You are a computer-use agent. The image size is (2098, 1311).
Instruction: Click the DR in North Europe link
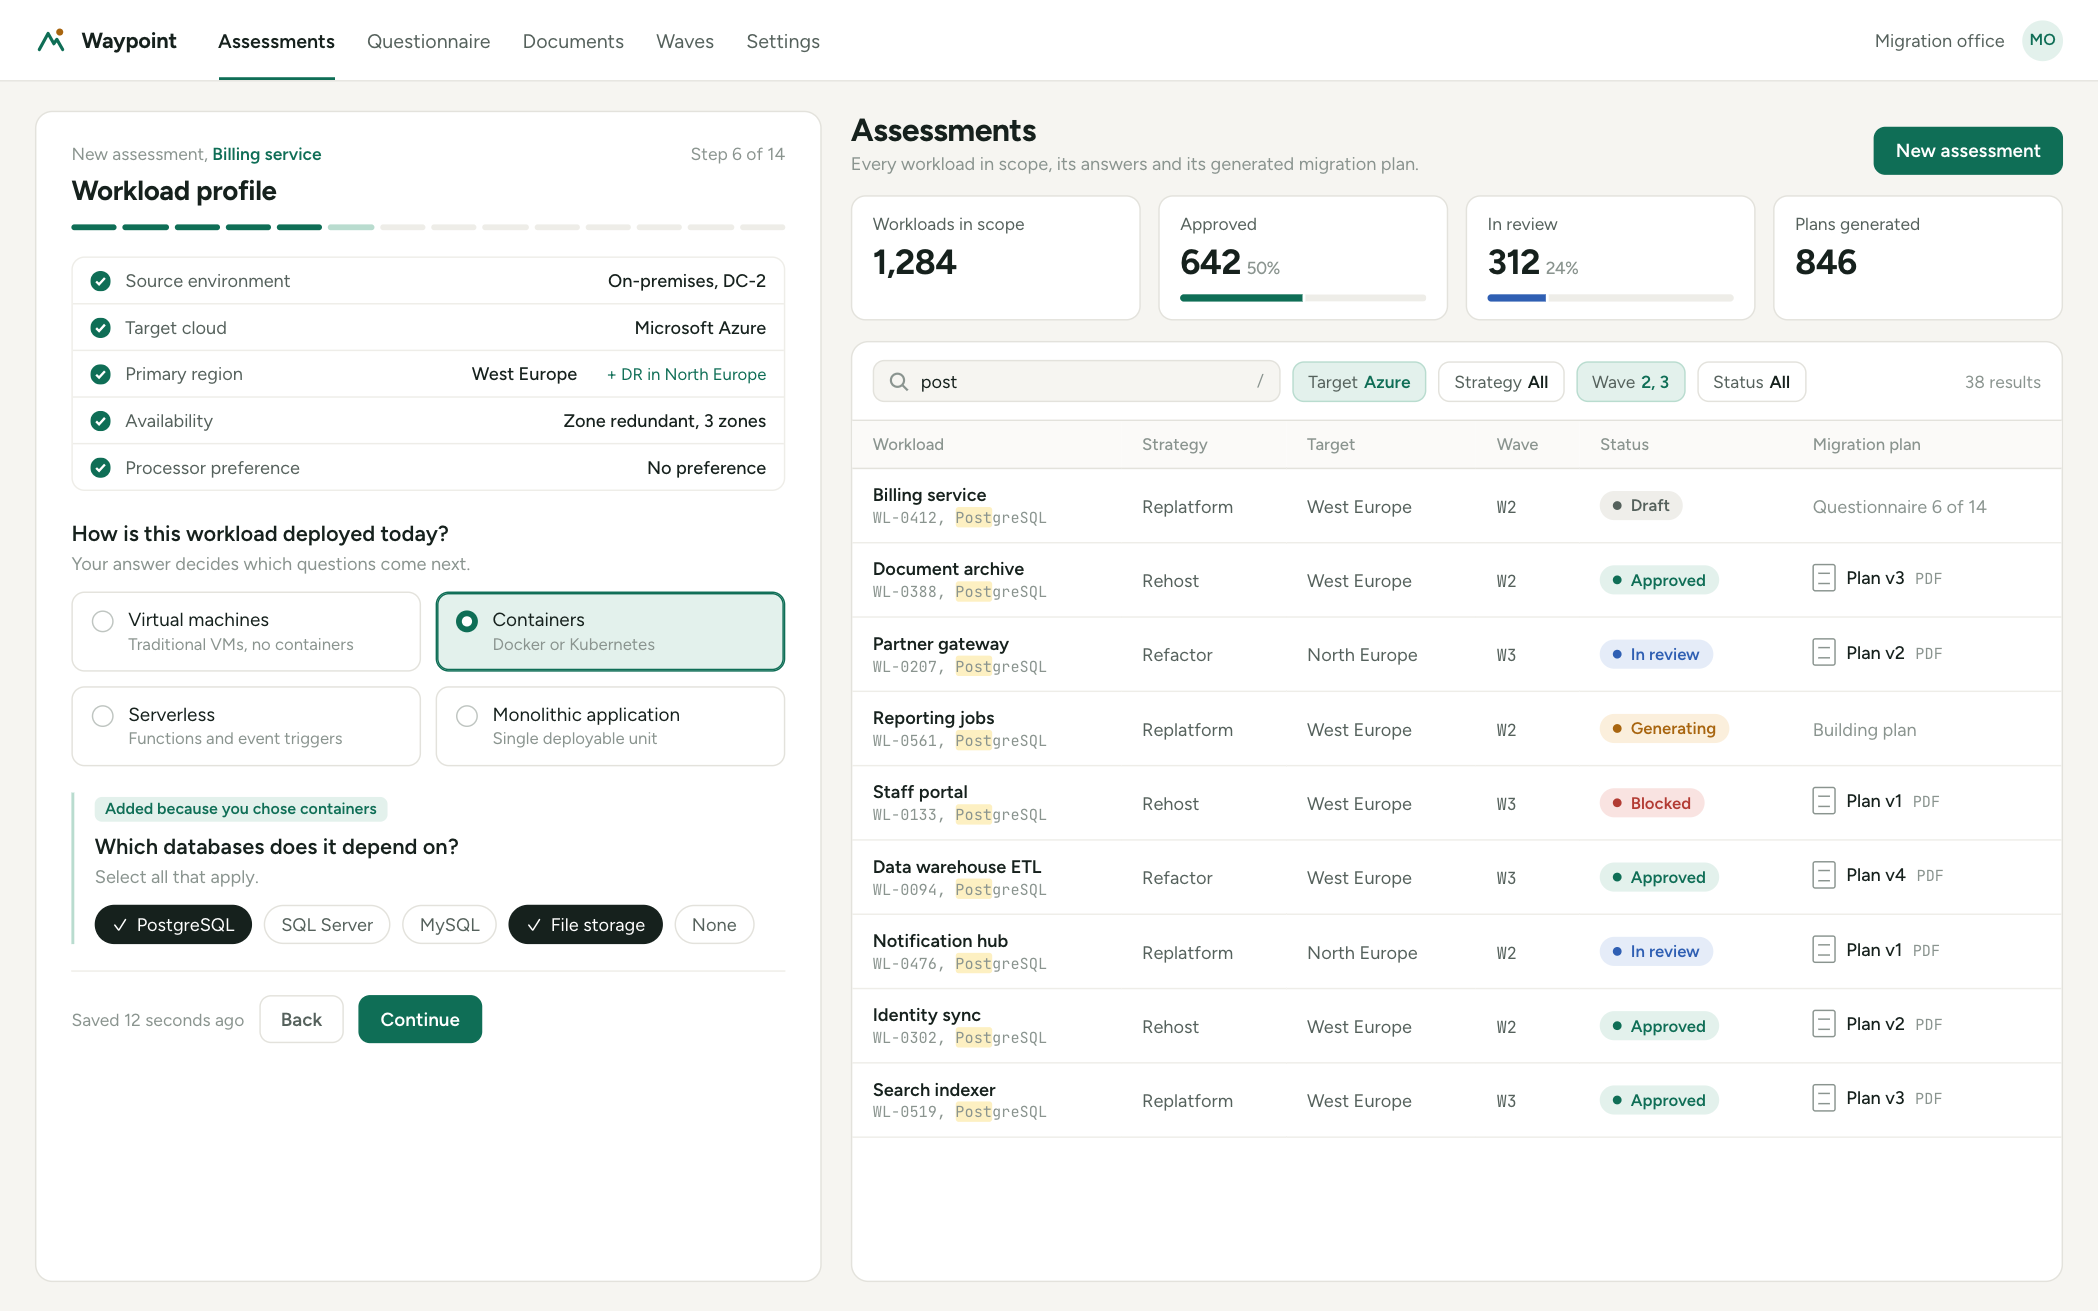coord(686,374)
